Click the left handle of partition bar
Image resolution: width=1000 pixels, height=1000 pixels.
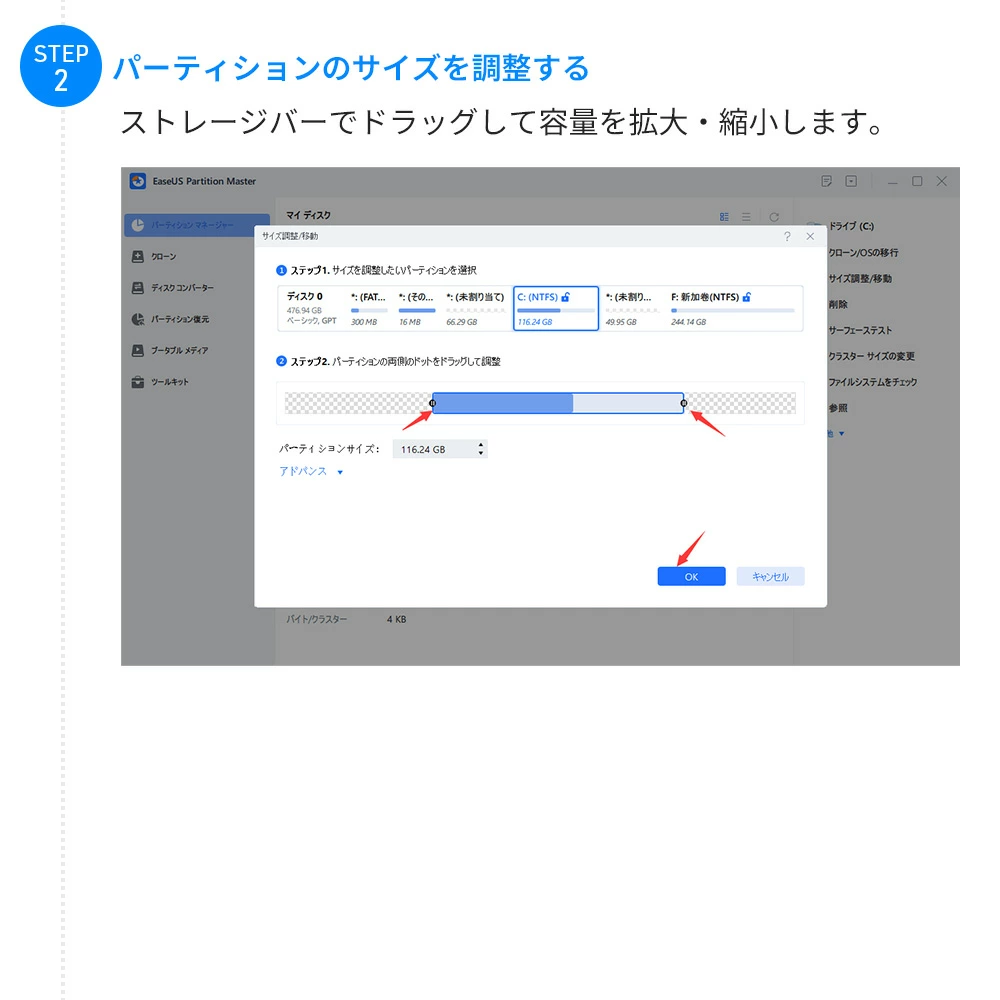point(432,403)
